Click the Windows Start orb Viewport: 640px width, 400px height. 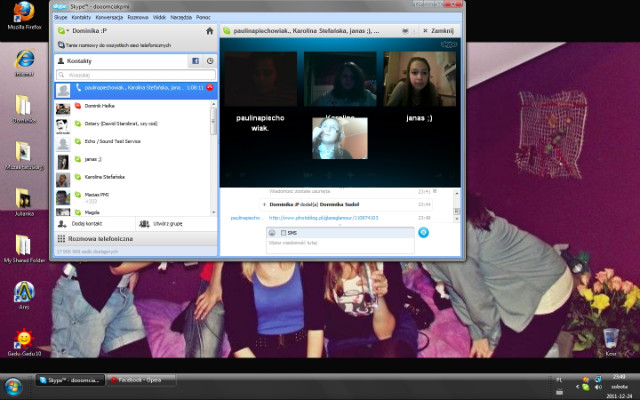coord(13,387)
